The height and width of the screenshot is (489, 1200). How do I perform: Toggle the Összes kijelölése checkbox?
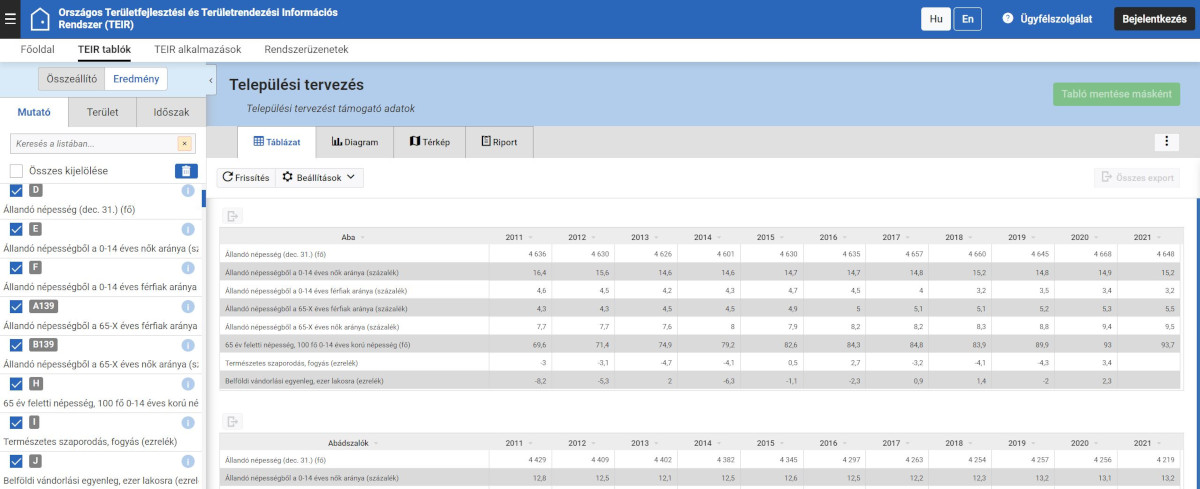click(17, 171)
